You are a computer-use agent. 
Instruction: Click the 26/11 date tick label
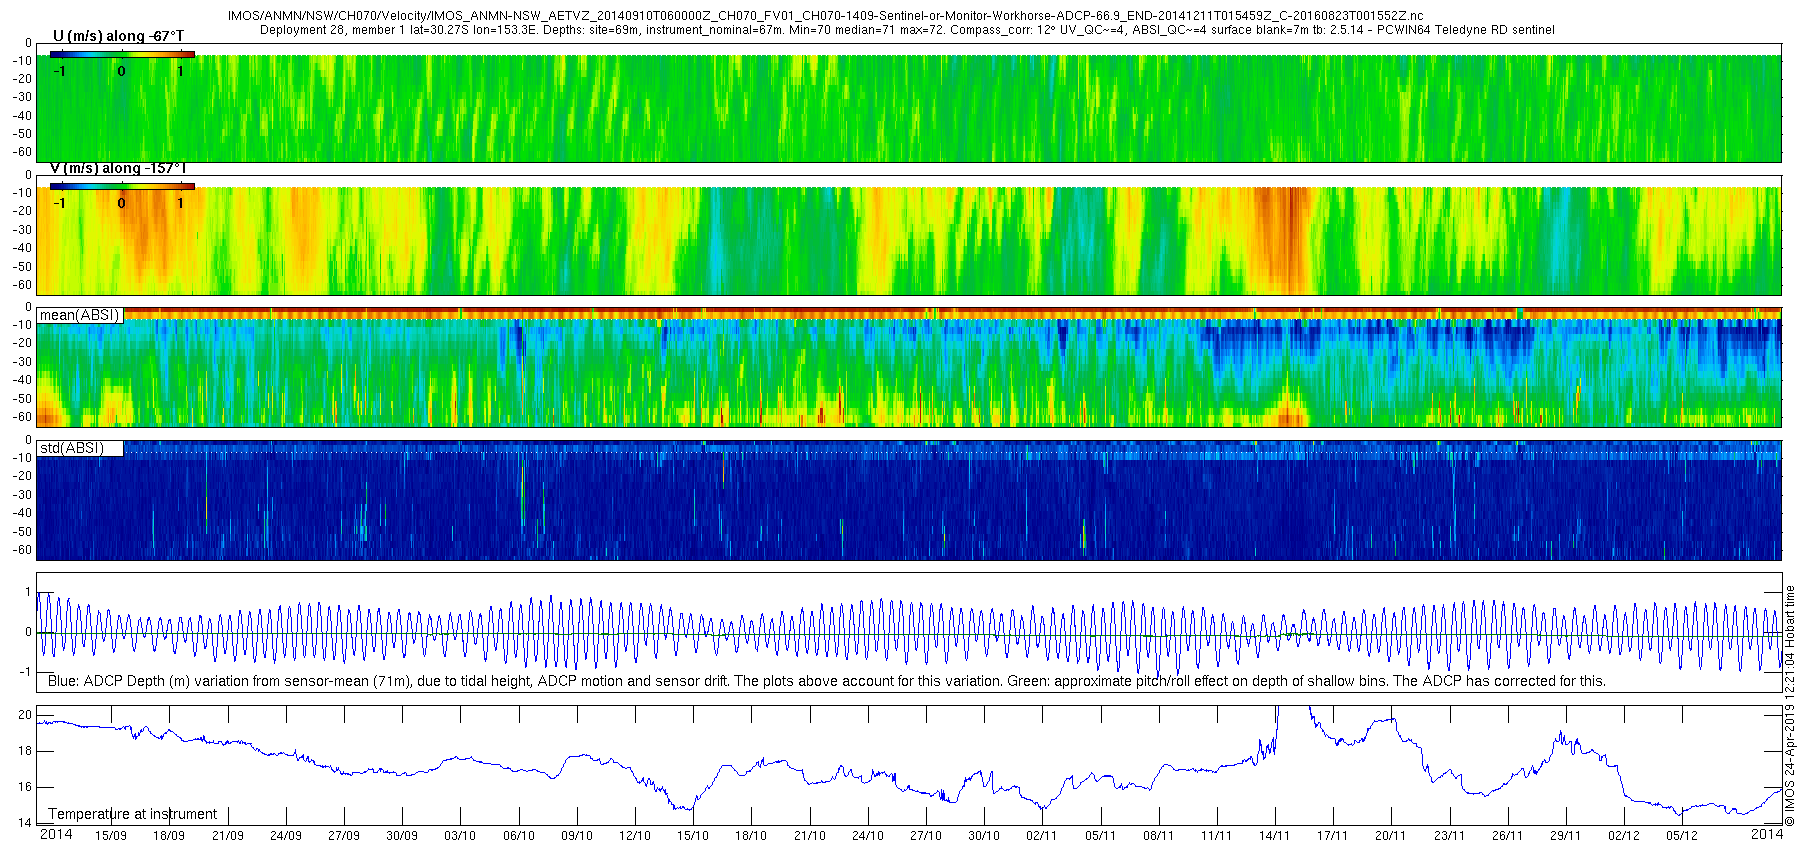click(x=1507, y=836)
